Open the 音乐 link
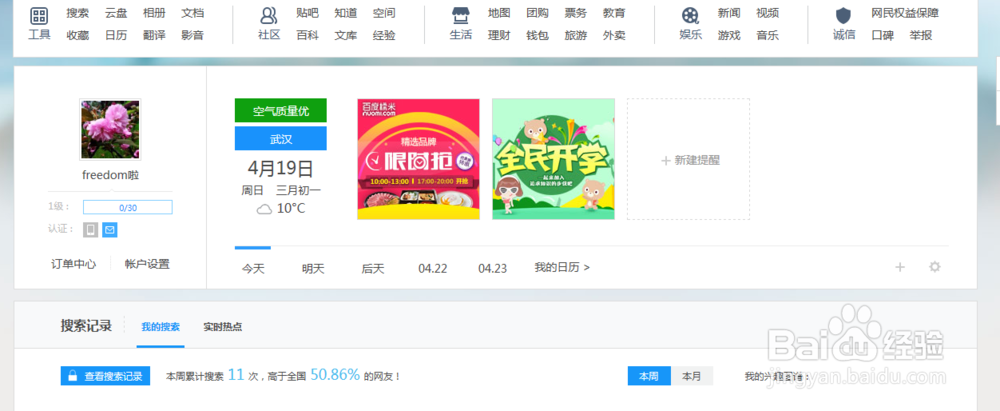Image resolution: width=1000 pixels, height=411 pixels. pyautogui.click(x=767, y=35)
